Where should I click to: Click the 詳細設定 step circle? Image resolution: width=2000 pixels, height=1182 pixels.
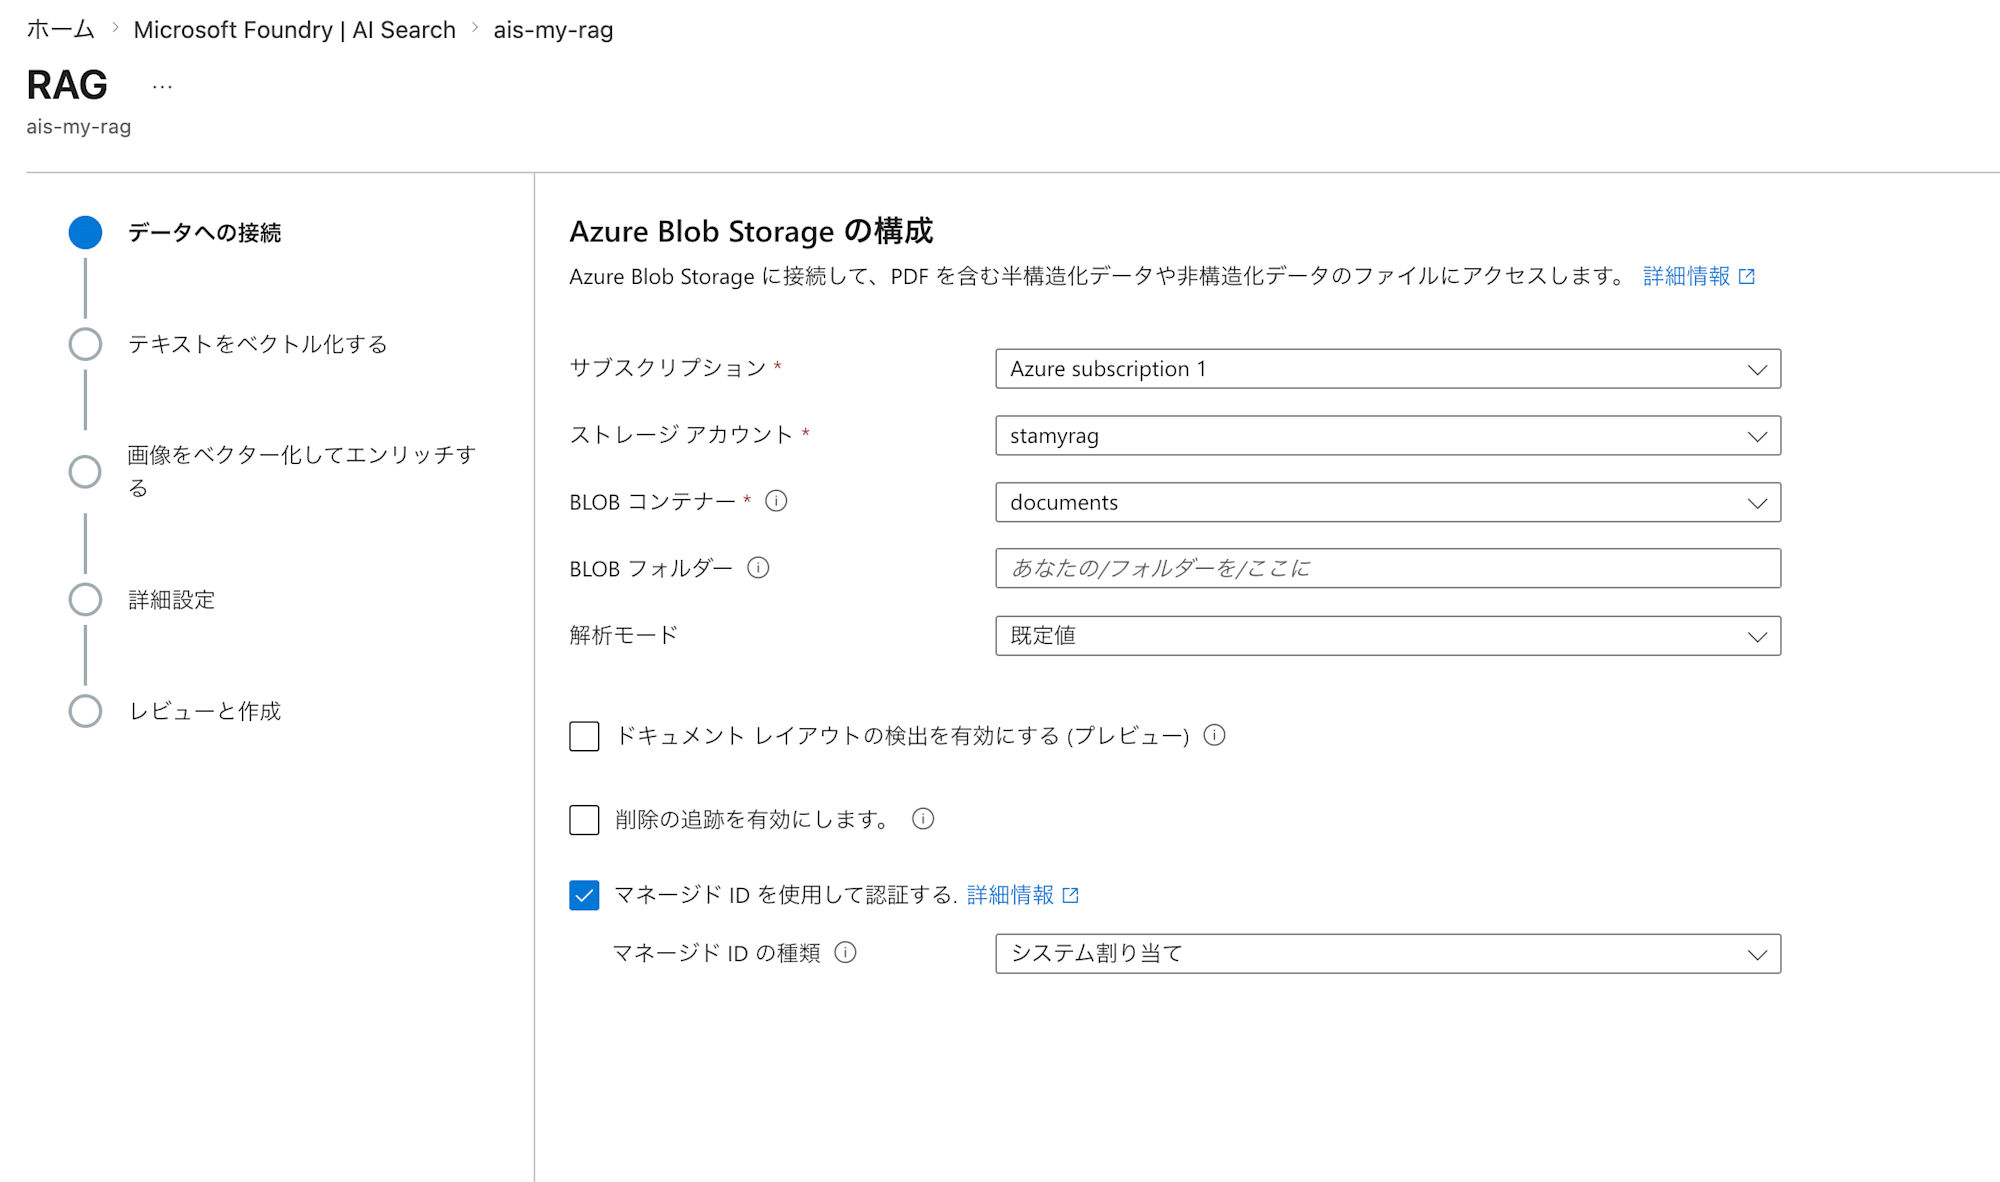85,599
